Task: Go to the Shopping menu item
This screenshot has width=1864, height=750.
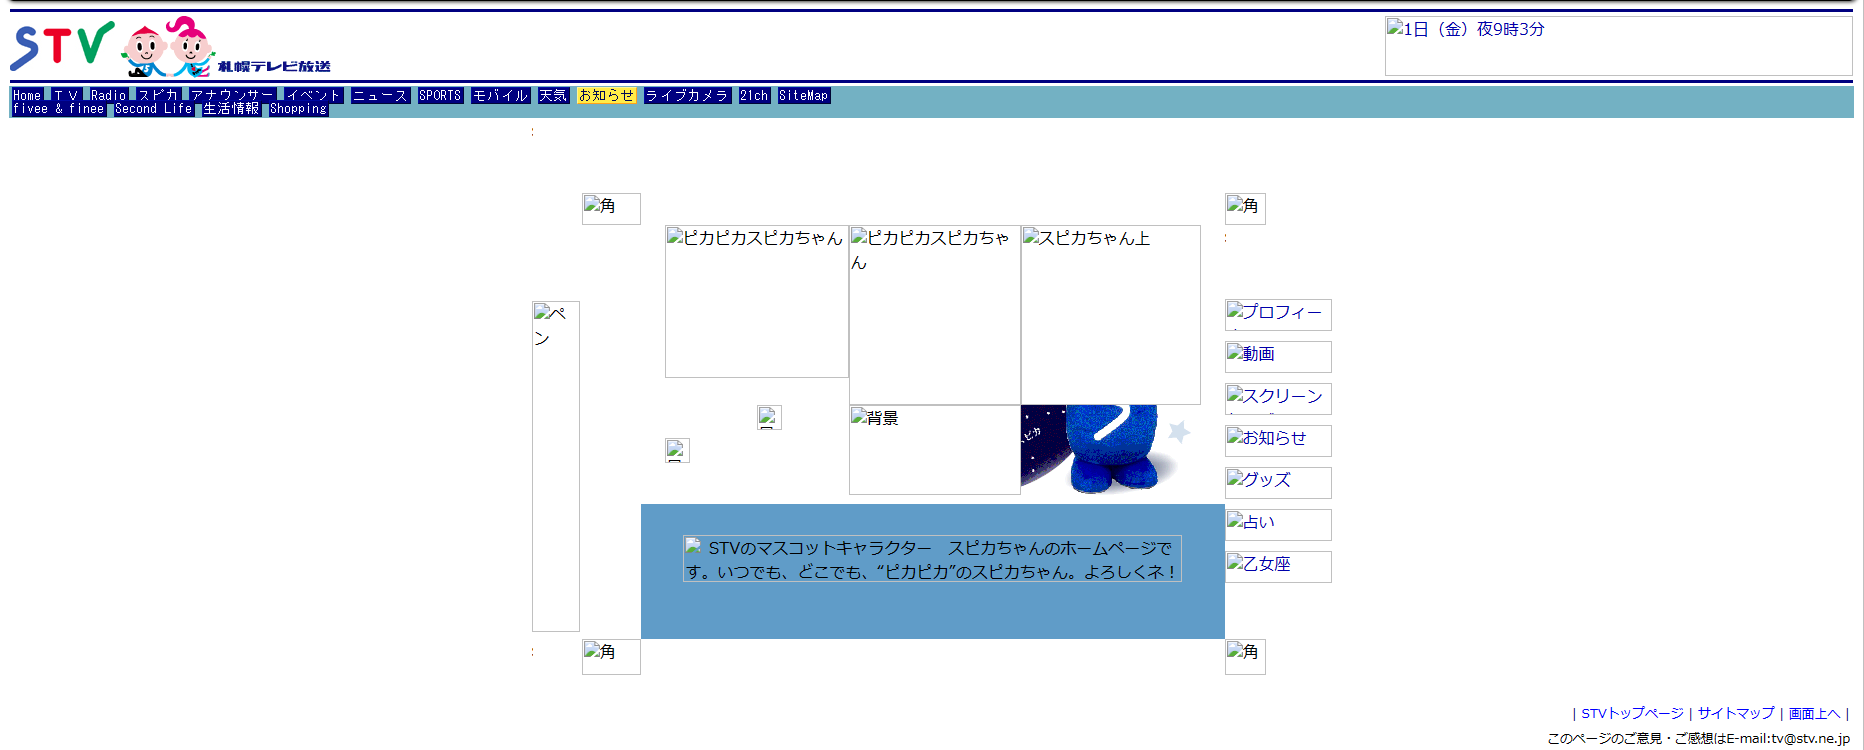Action: [x=298, y=109]
